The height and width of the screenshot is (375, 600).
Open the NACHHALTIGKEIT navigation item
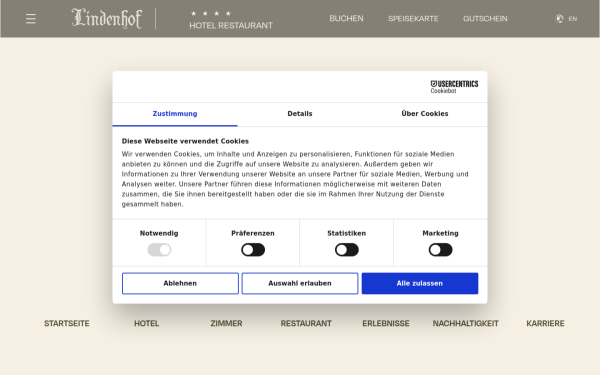click(465, 324)
